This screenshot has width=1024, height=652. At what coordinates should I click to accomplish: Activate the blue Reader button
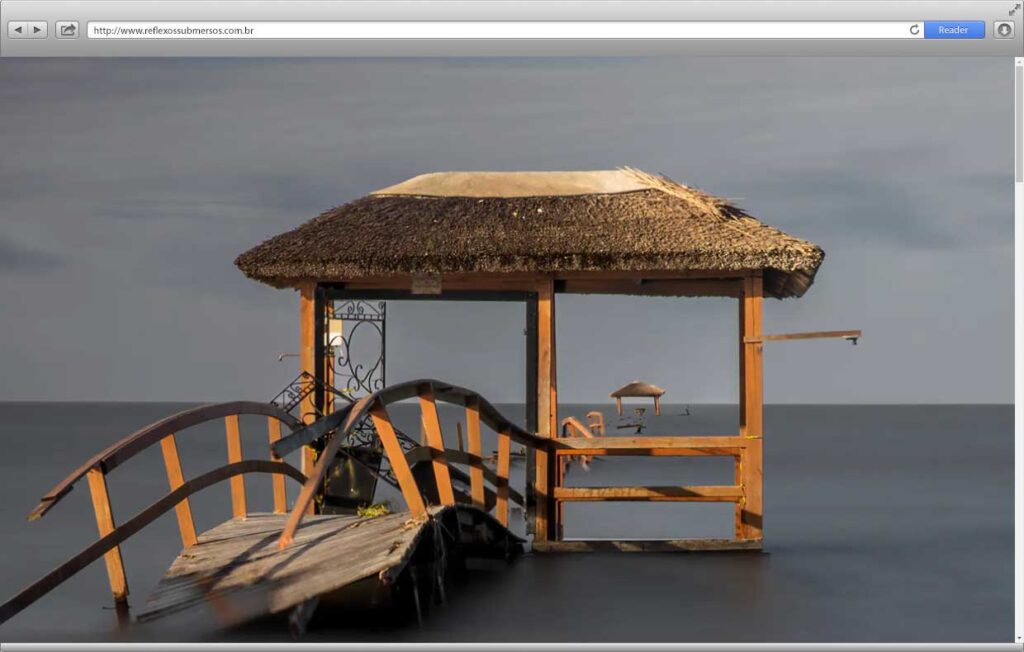point(953,30)
